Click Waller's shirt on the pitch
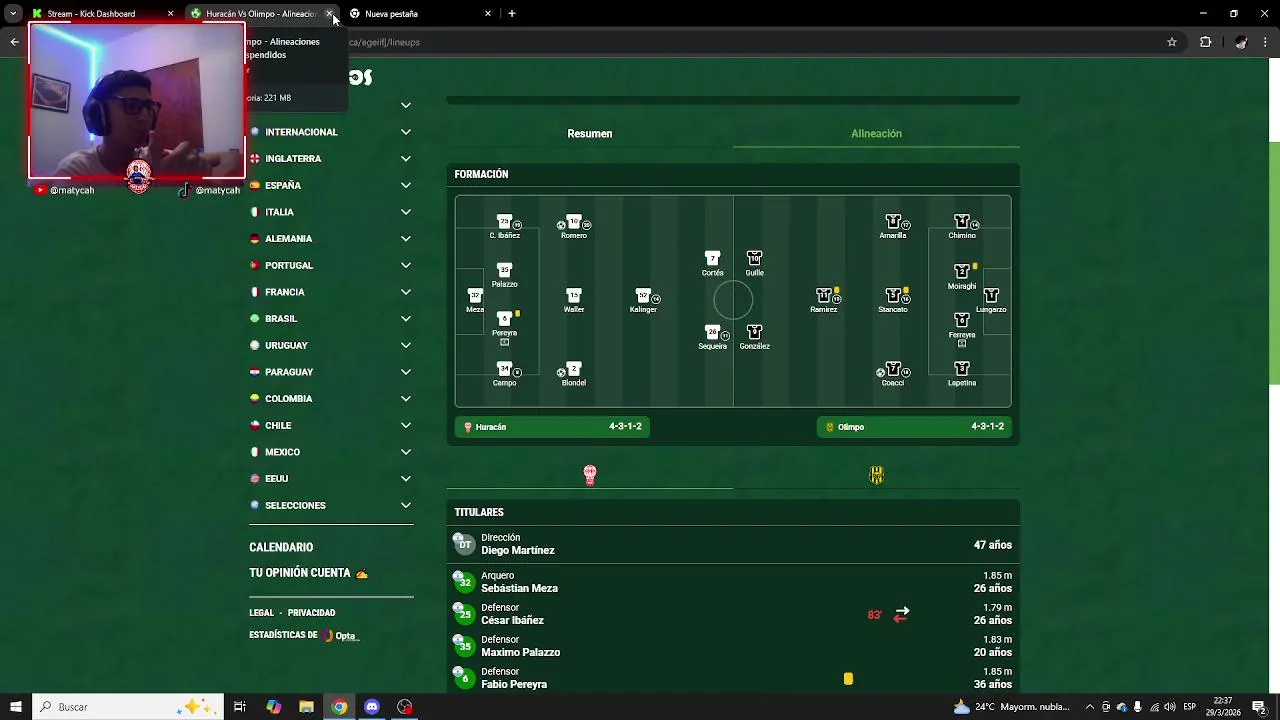Image resolution: width=1280 pixels, height=720 pixels. (x=574, y=296)
